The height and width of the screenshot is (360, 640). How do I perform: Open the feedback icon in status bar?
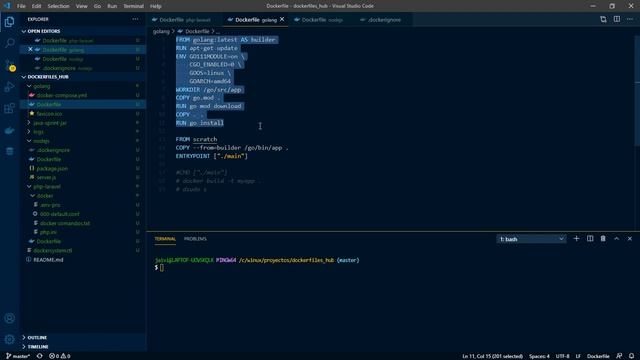tap(619, 356)
